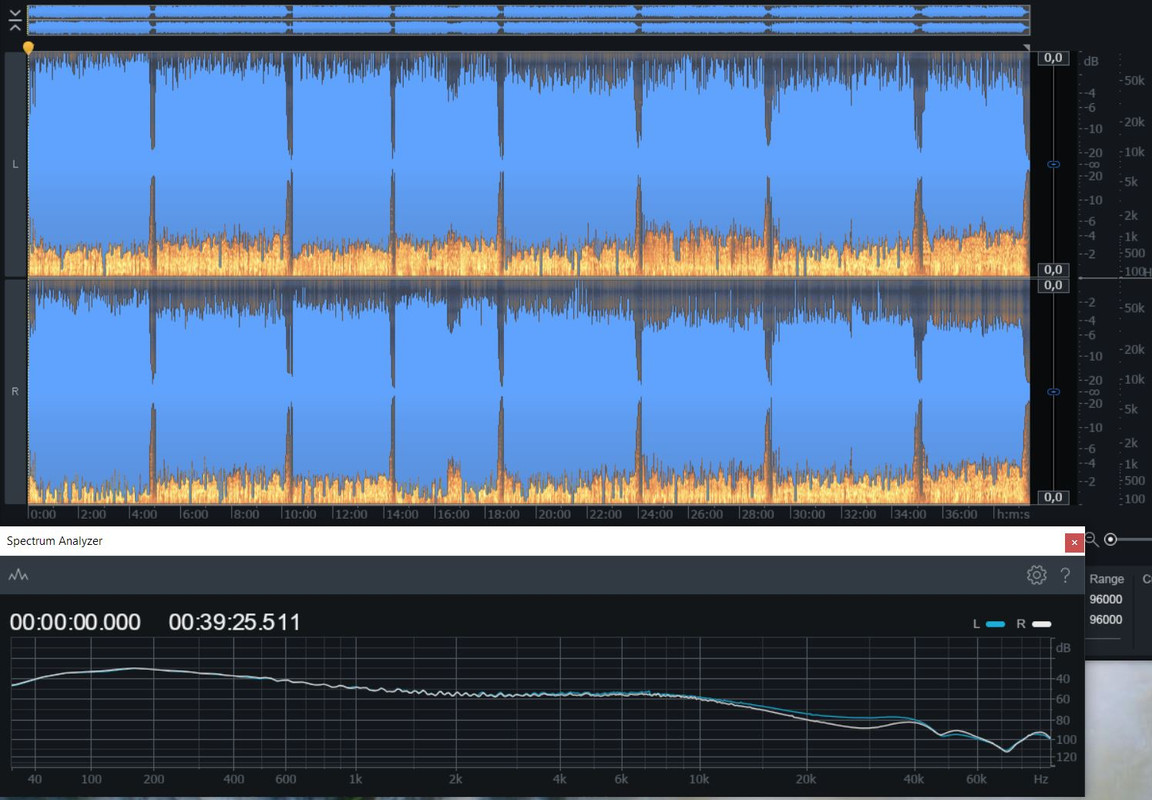Click the h:m:s time format label
The height and width of the screenshot is (800, 1152).
(1012, 514)
